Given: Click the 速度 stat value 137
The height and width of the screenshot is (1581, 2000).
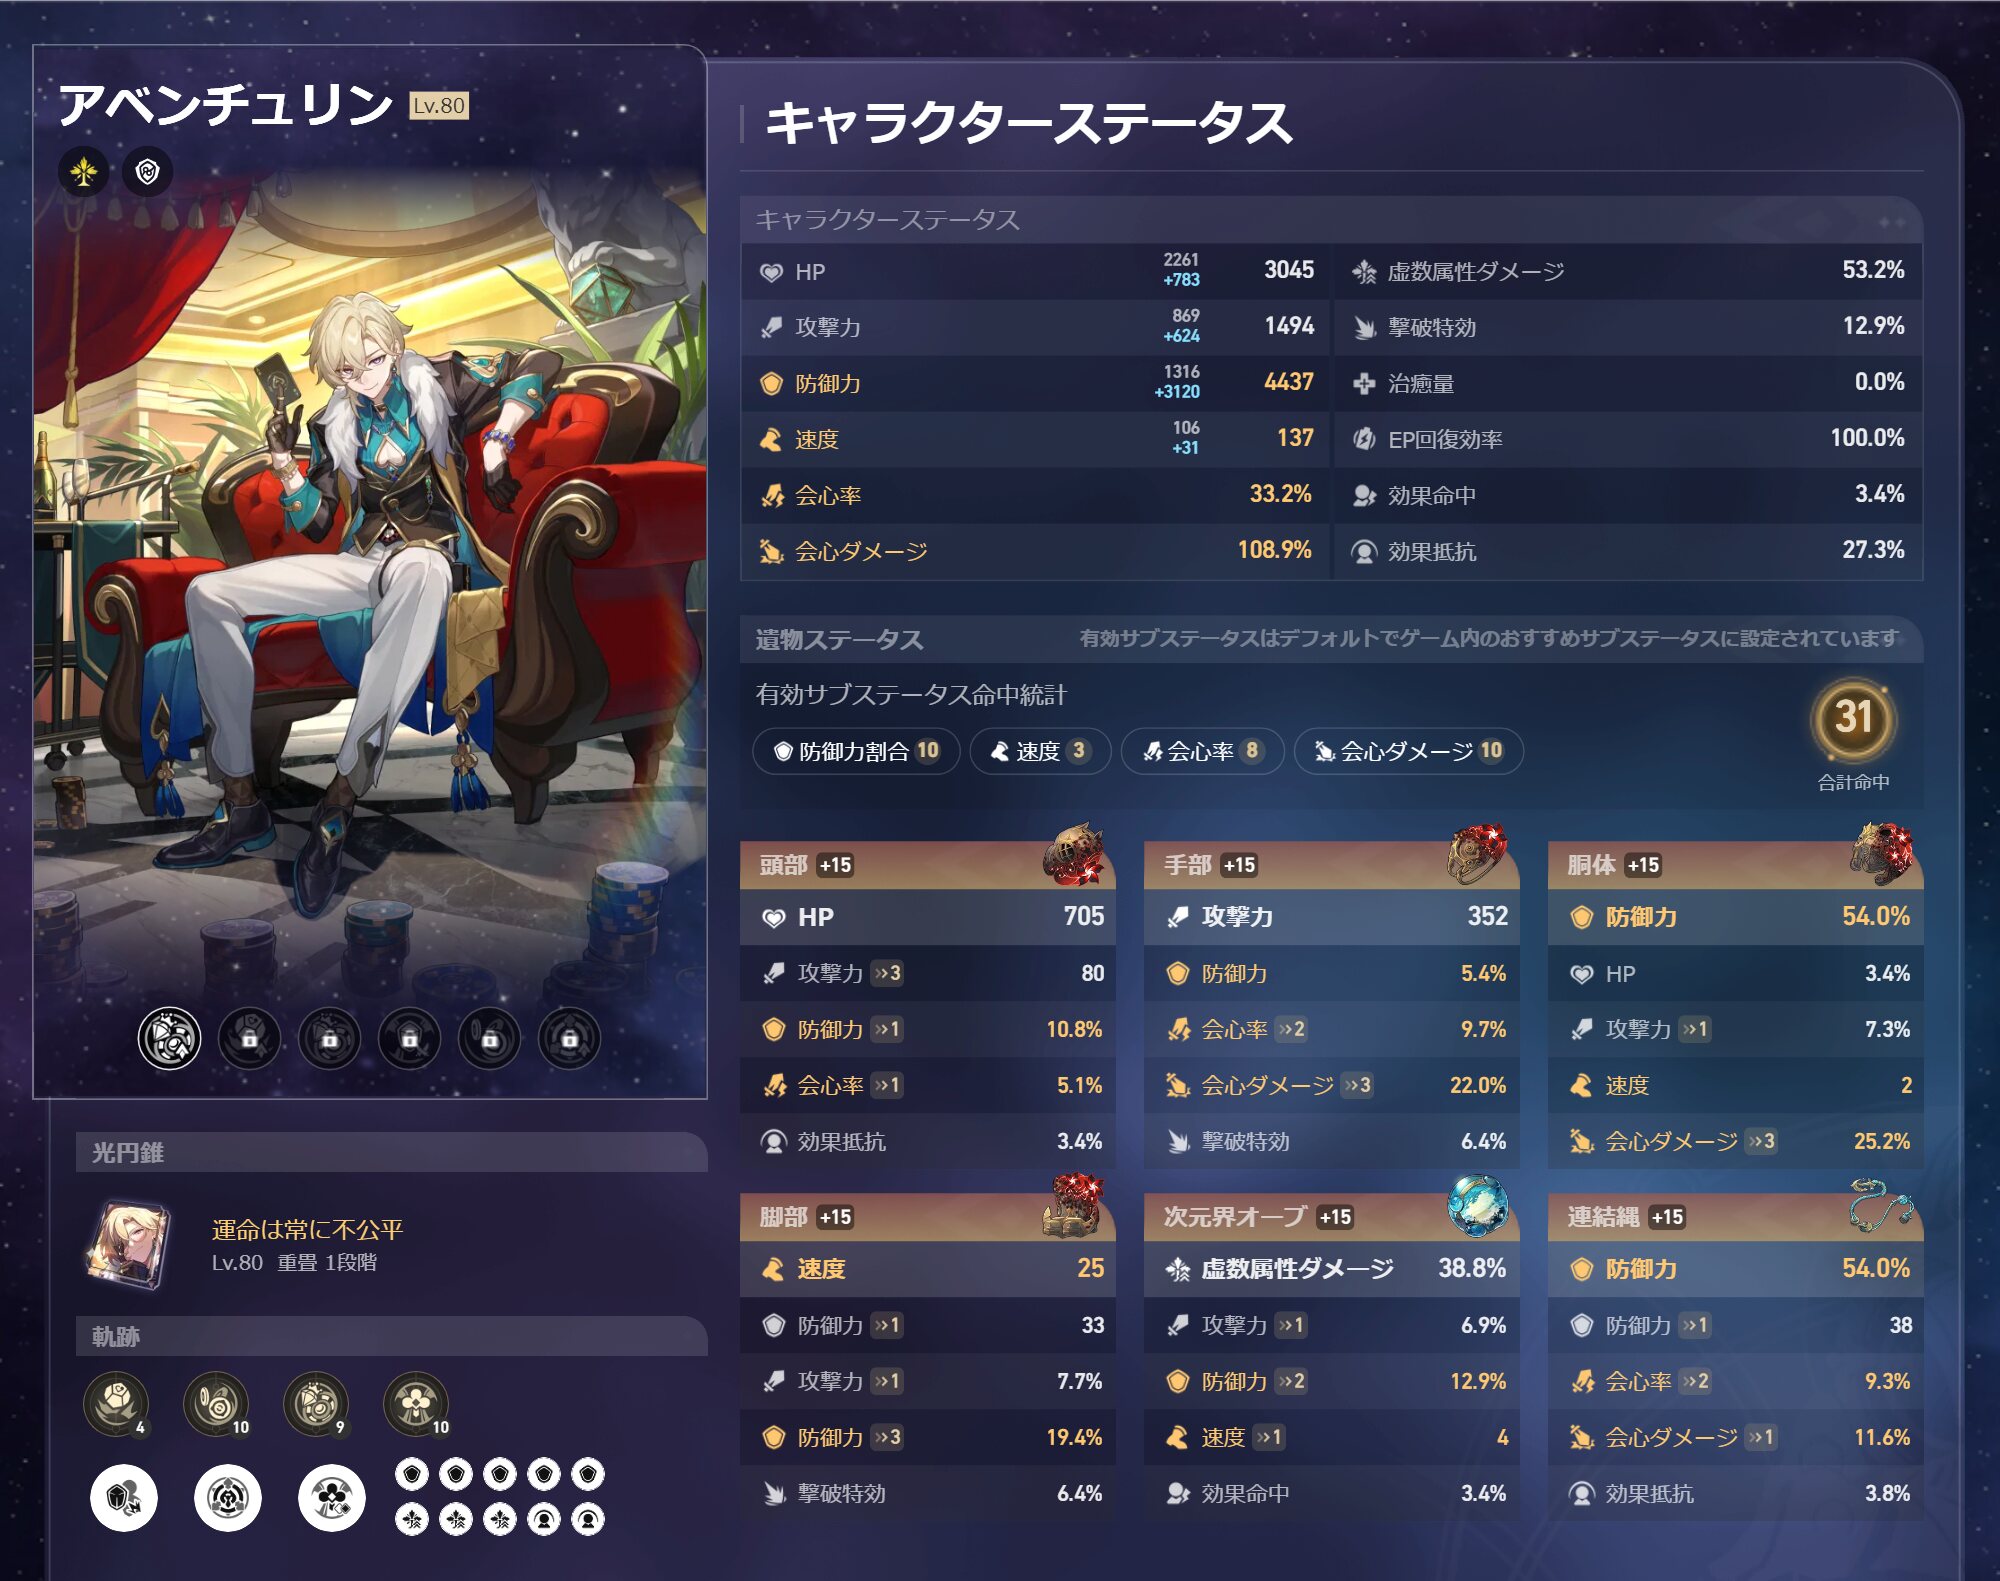Looking at the screenshot, I should coord(1295,438).
